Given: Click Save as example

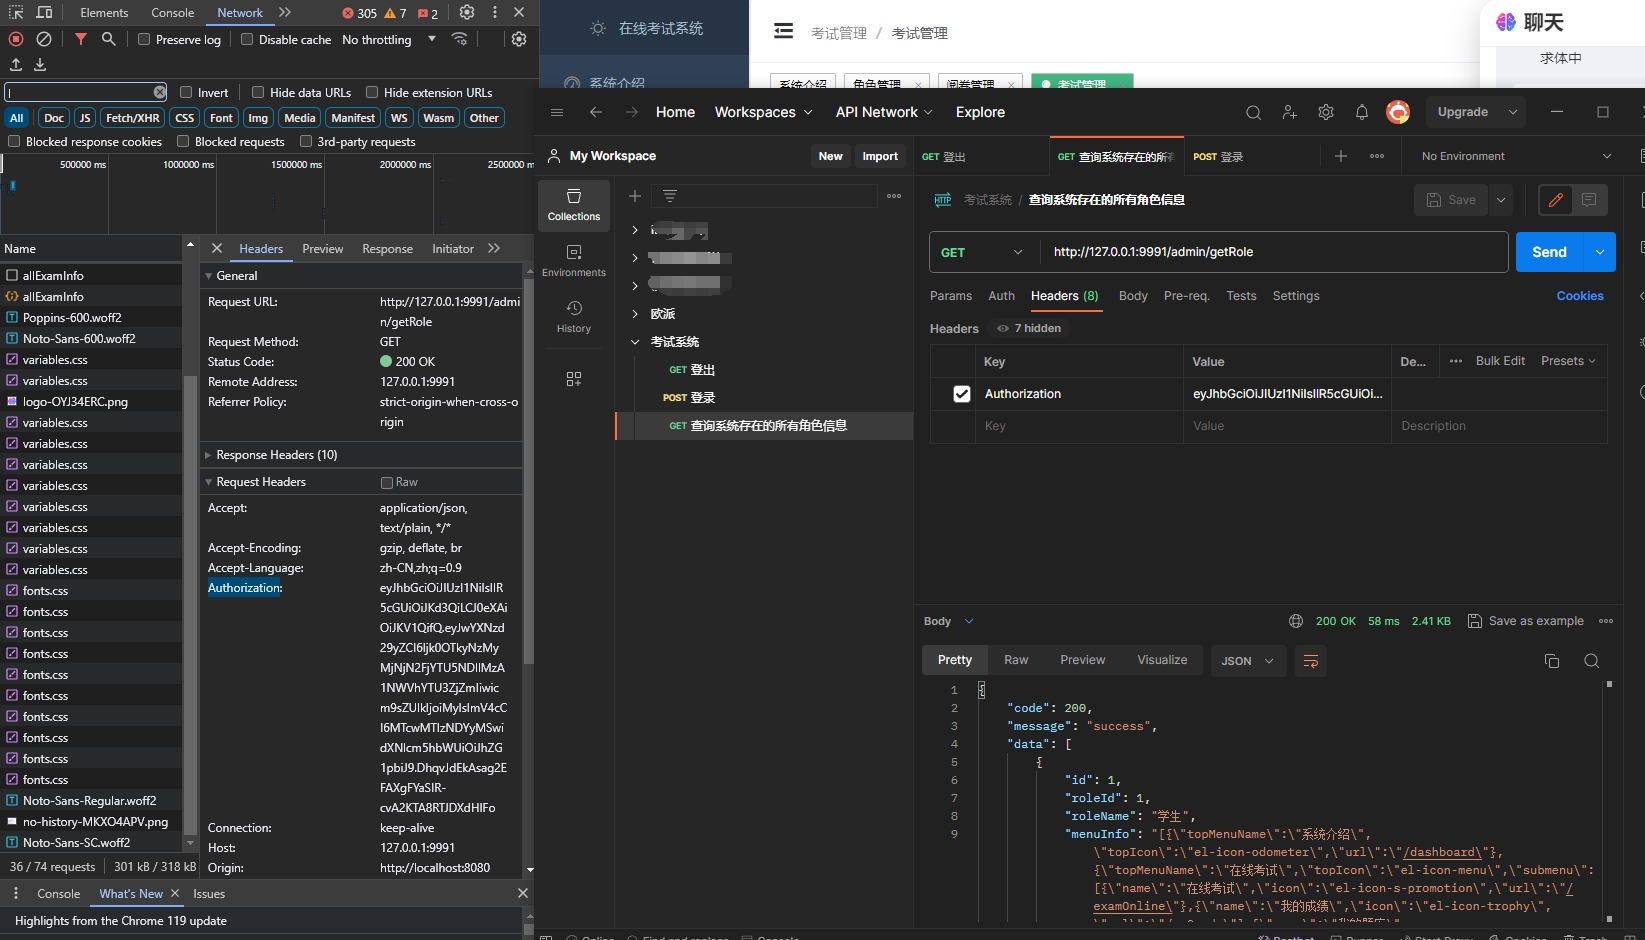Looking at the screenshot, I should pos(1525,621).
